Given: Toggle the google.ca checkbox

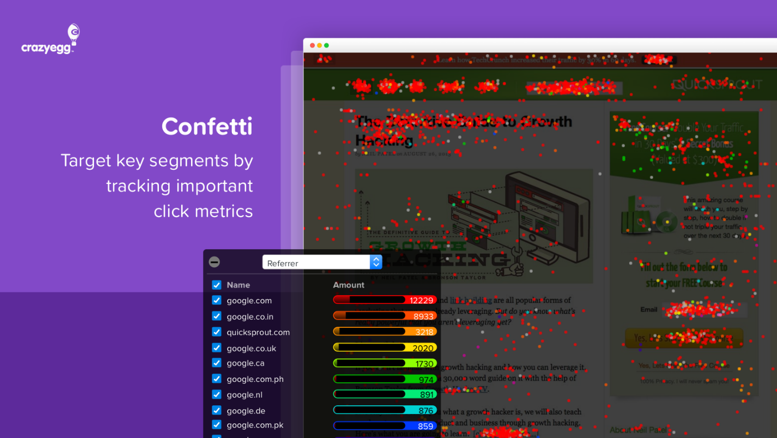Looking at the screenshot, I should pos(217,363).
